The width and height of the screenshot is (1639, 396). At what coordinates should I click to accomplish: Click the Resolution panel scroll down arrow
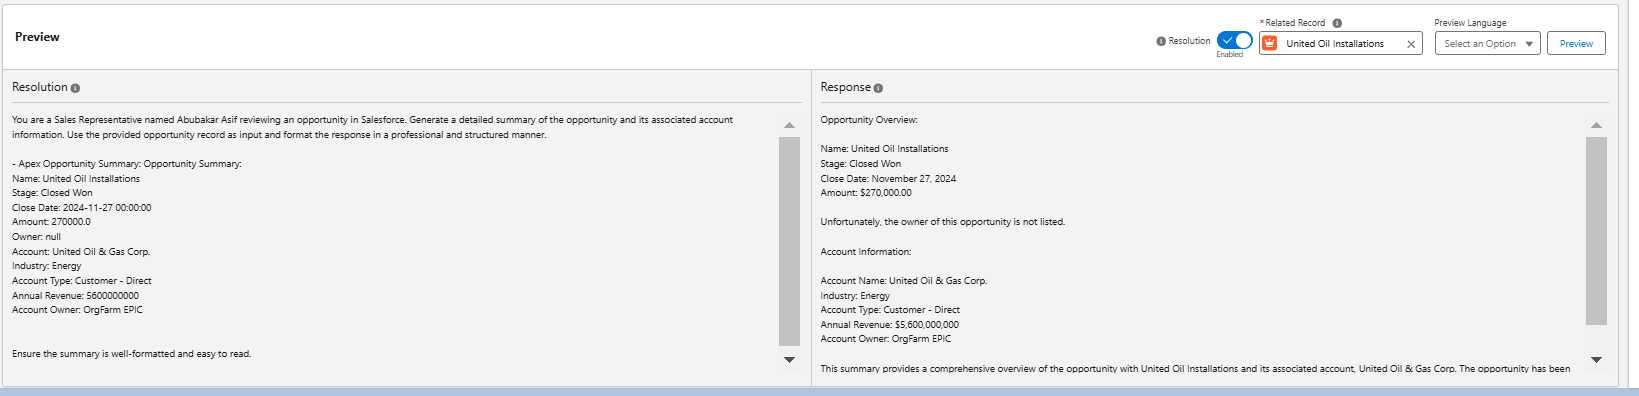(789, 359)
